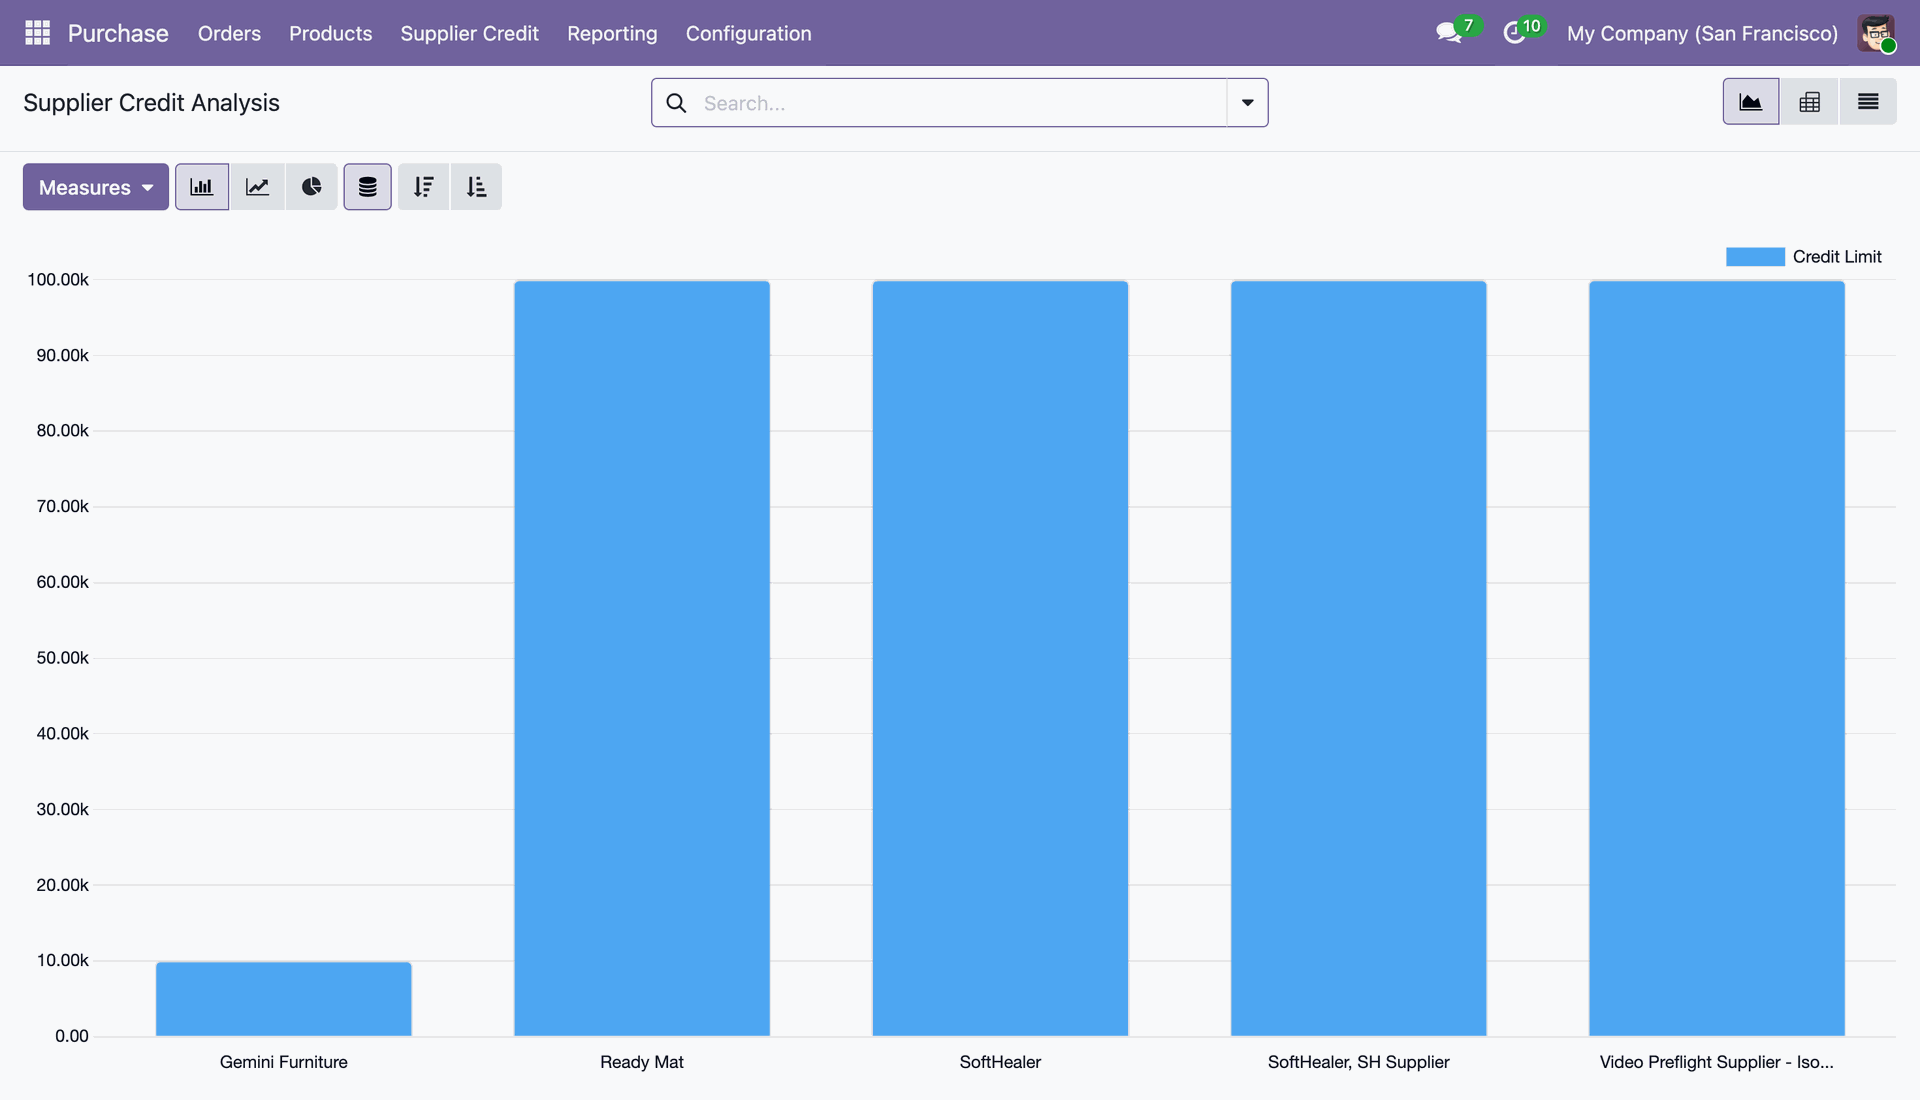The width and height of the screenshot is (1920, 1100).
Task: Click the Credit Limit legend swatch
Action: point(1755,257)
